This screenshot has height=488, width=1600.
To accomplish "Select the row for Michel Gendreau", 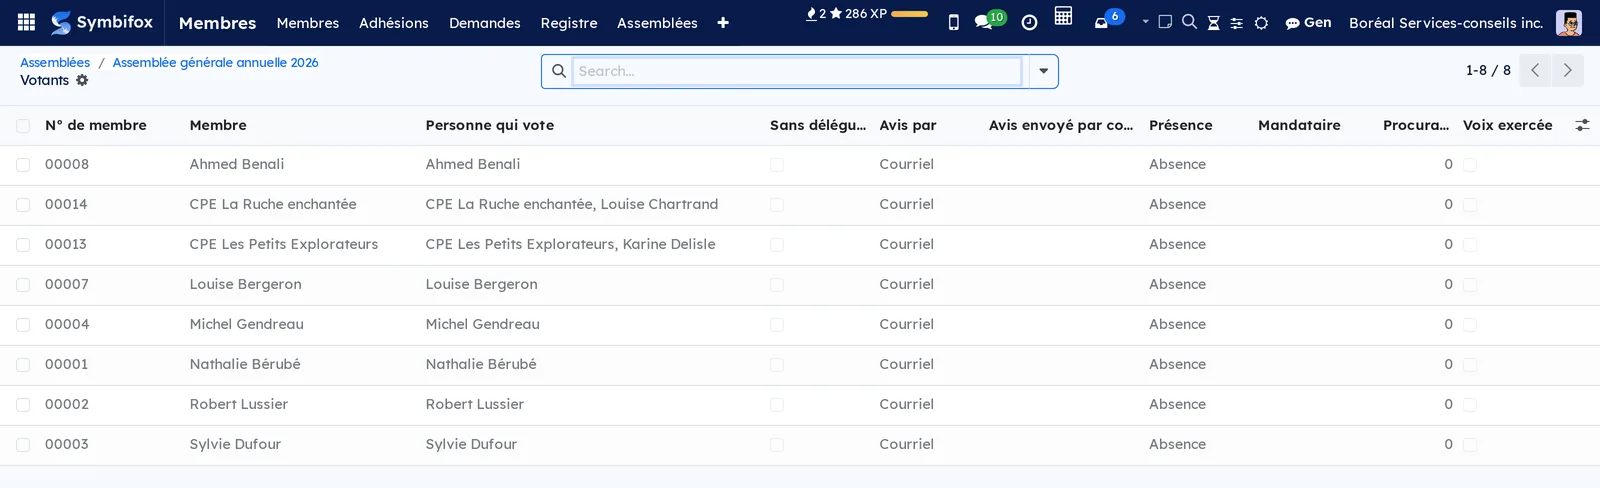I will point(23,325).
